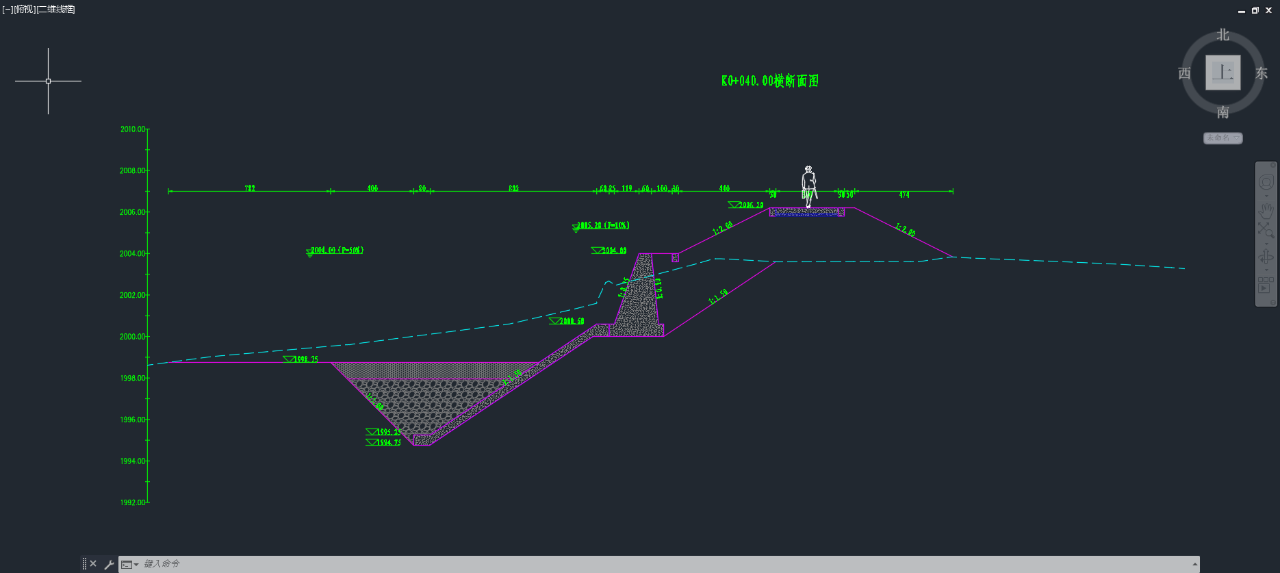Click the 南 compass direction on ViewCube
This screenshot has height=573, width=1280.
[1222, 111]
